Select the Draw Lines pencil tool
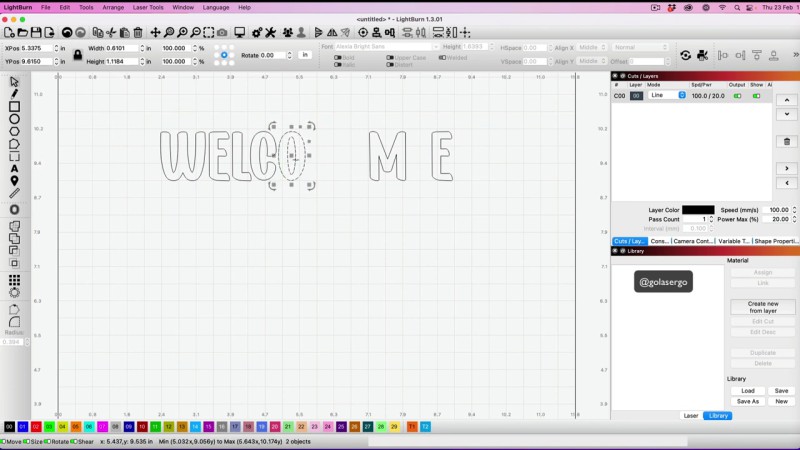 pos(14,93)
